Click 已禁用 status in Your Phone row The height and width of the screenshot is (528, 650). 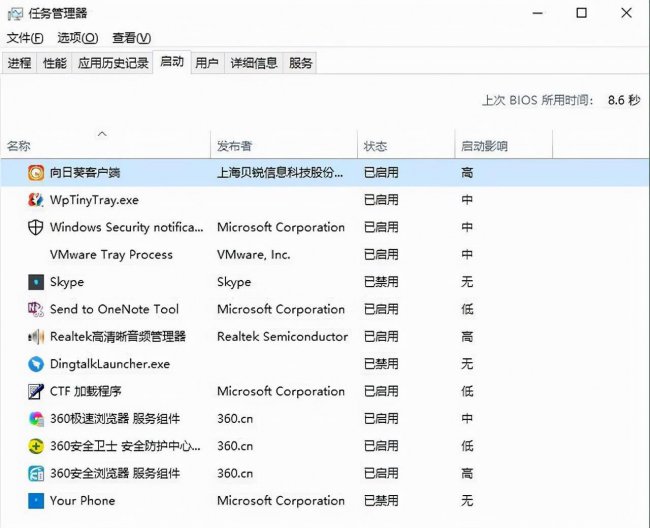point(381,501)
